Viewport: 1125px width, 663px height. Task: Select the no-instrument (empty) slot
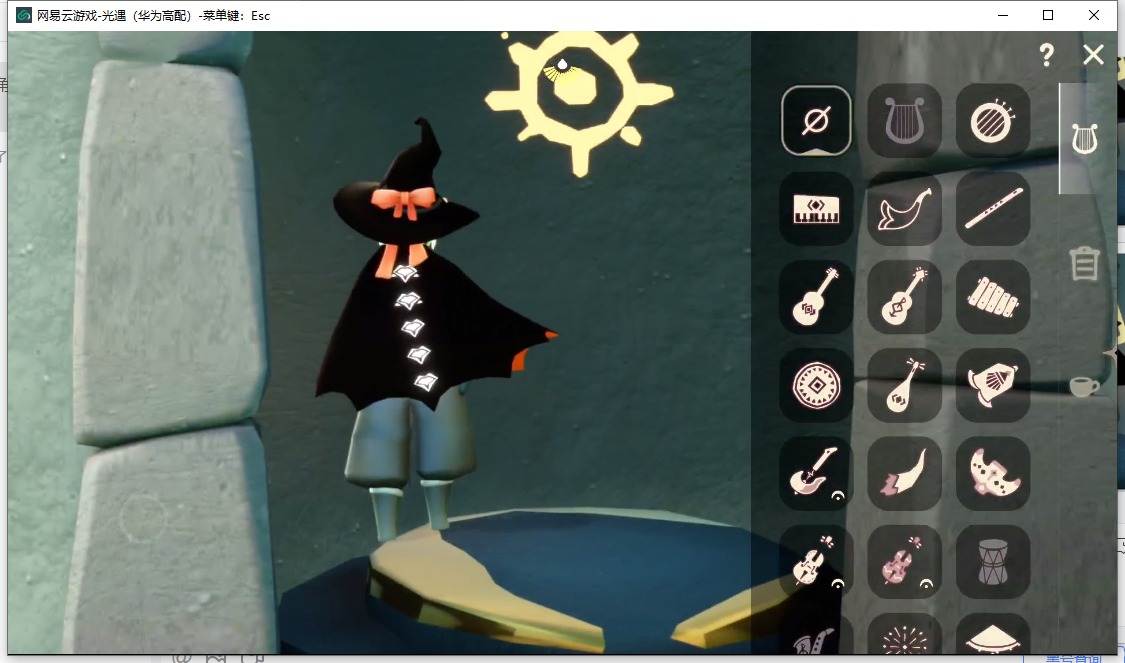pos(816,121)
